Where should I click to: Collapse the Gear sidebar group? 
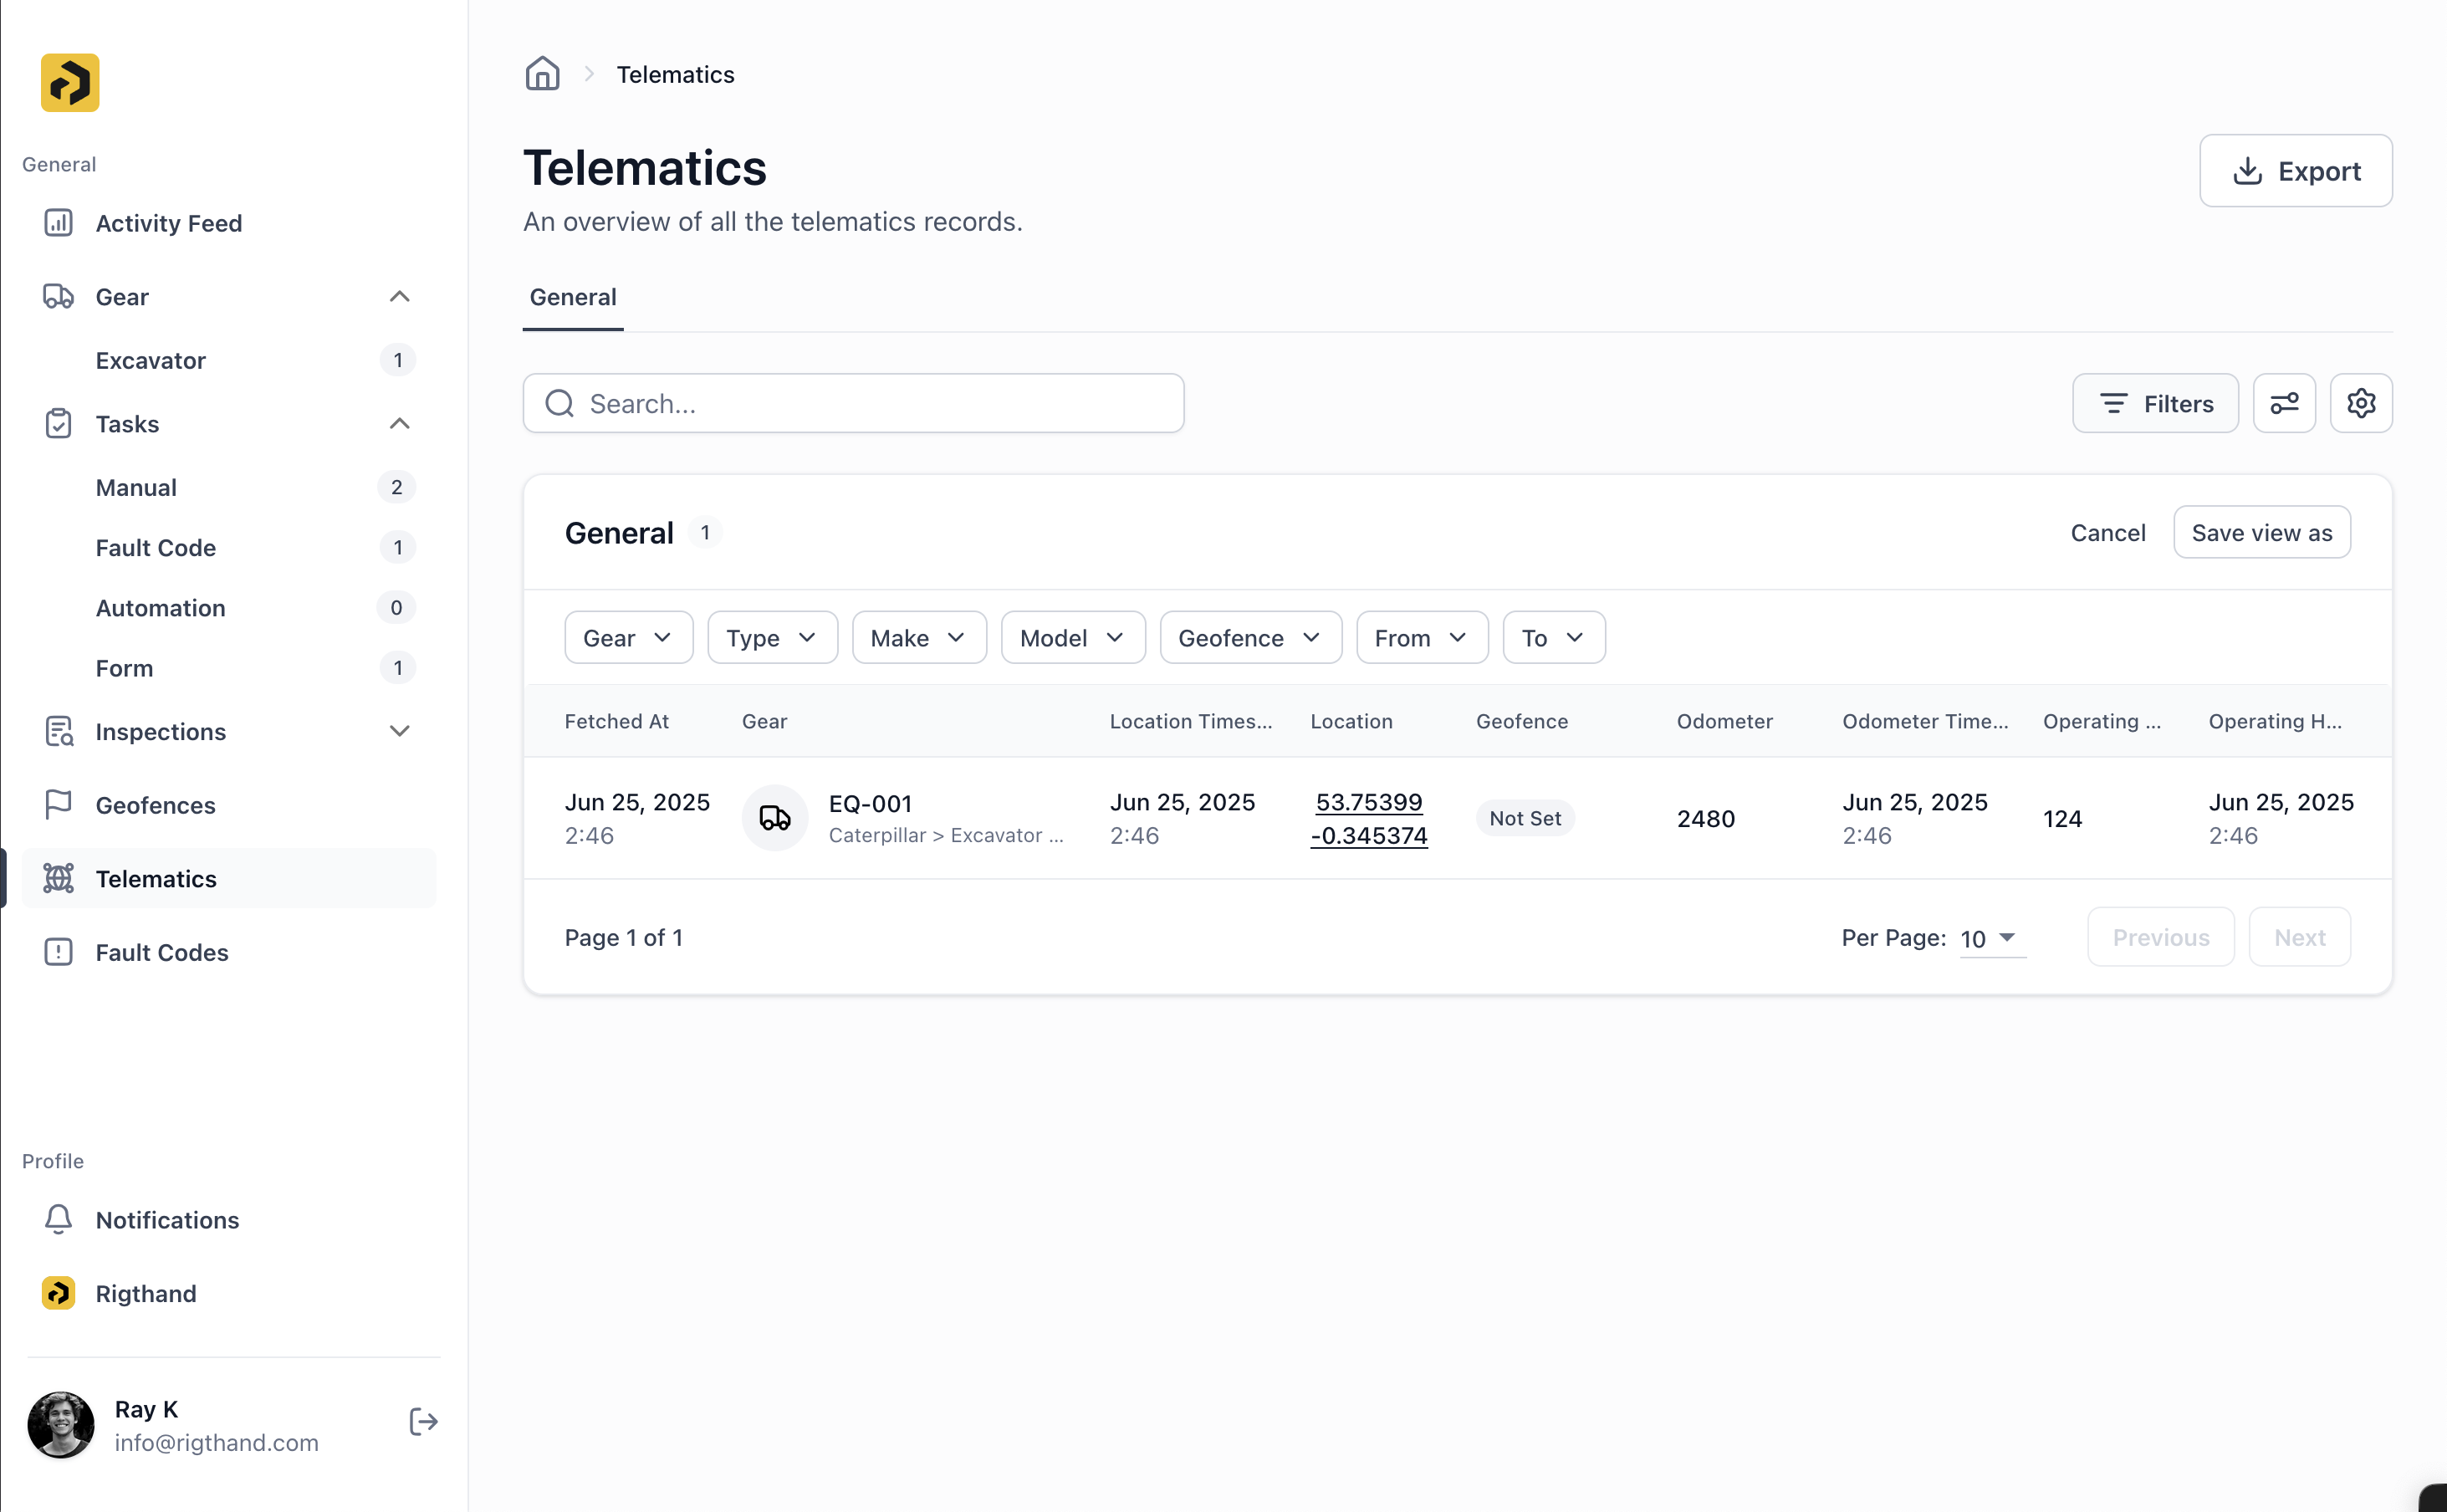tap(399, 296)
